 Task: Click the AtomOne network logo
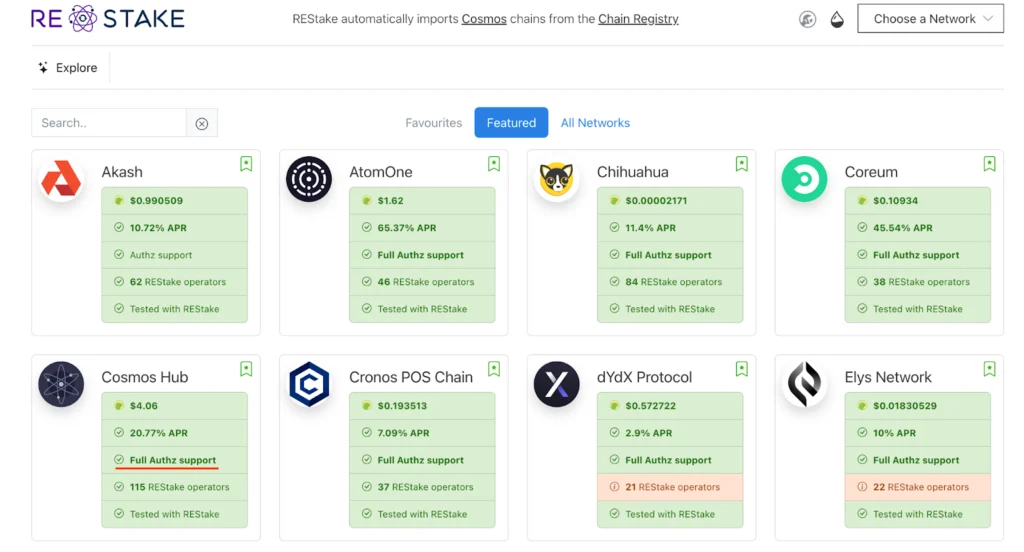(309, 180)
